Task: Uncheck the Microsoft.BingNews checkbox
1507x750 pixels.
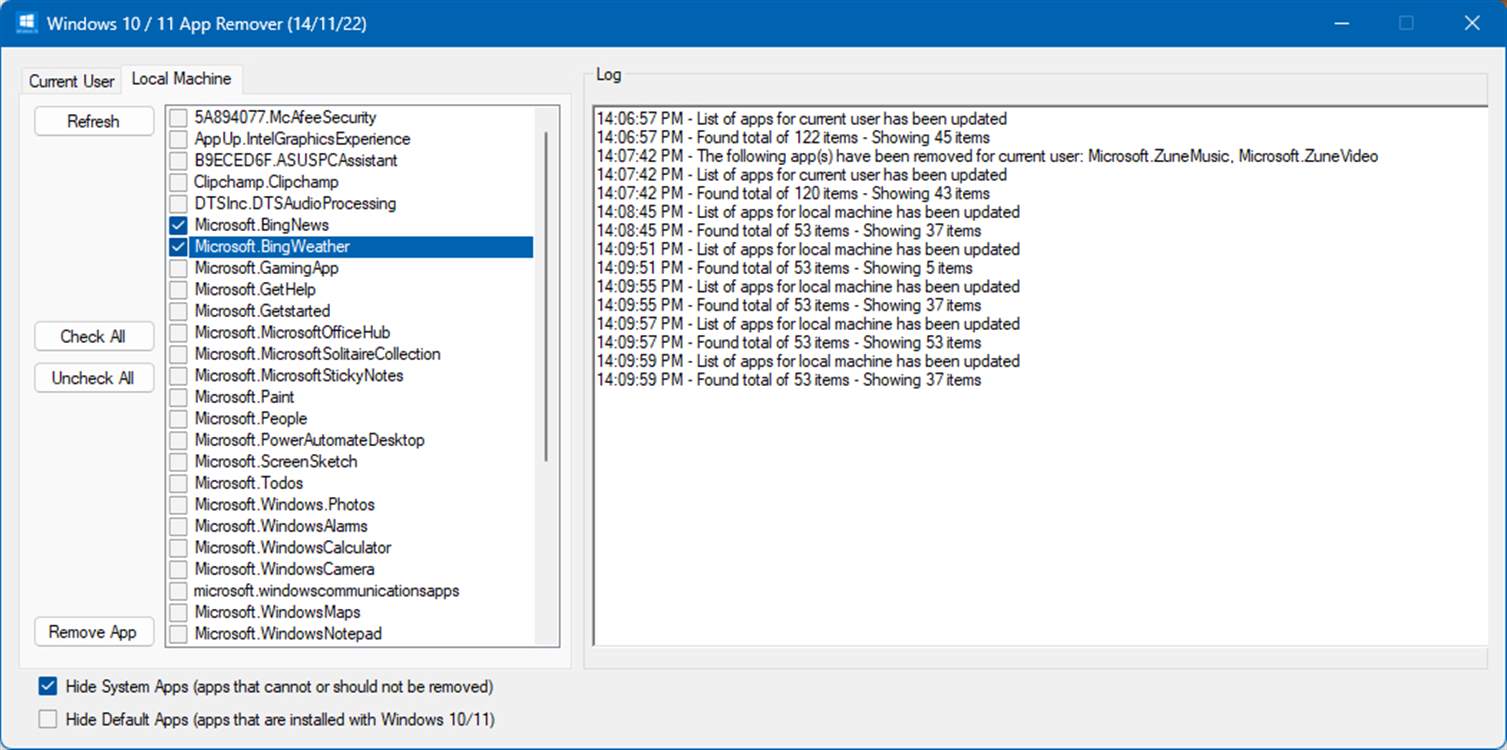Action: pos(178,225)
